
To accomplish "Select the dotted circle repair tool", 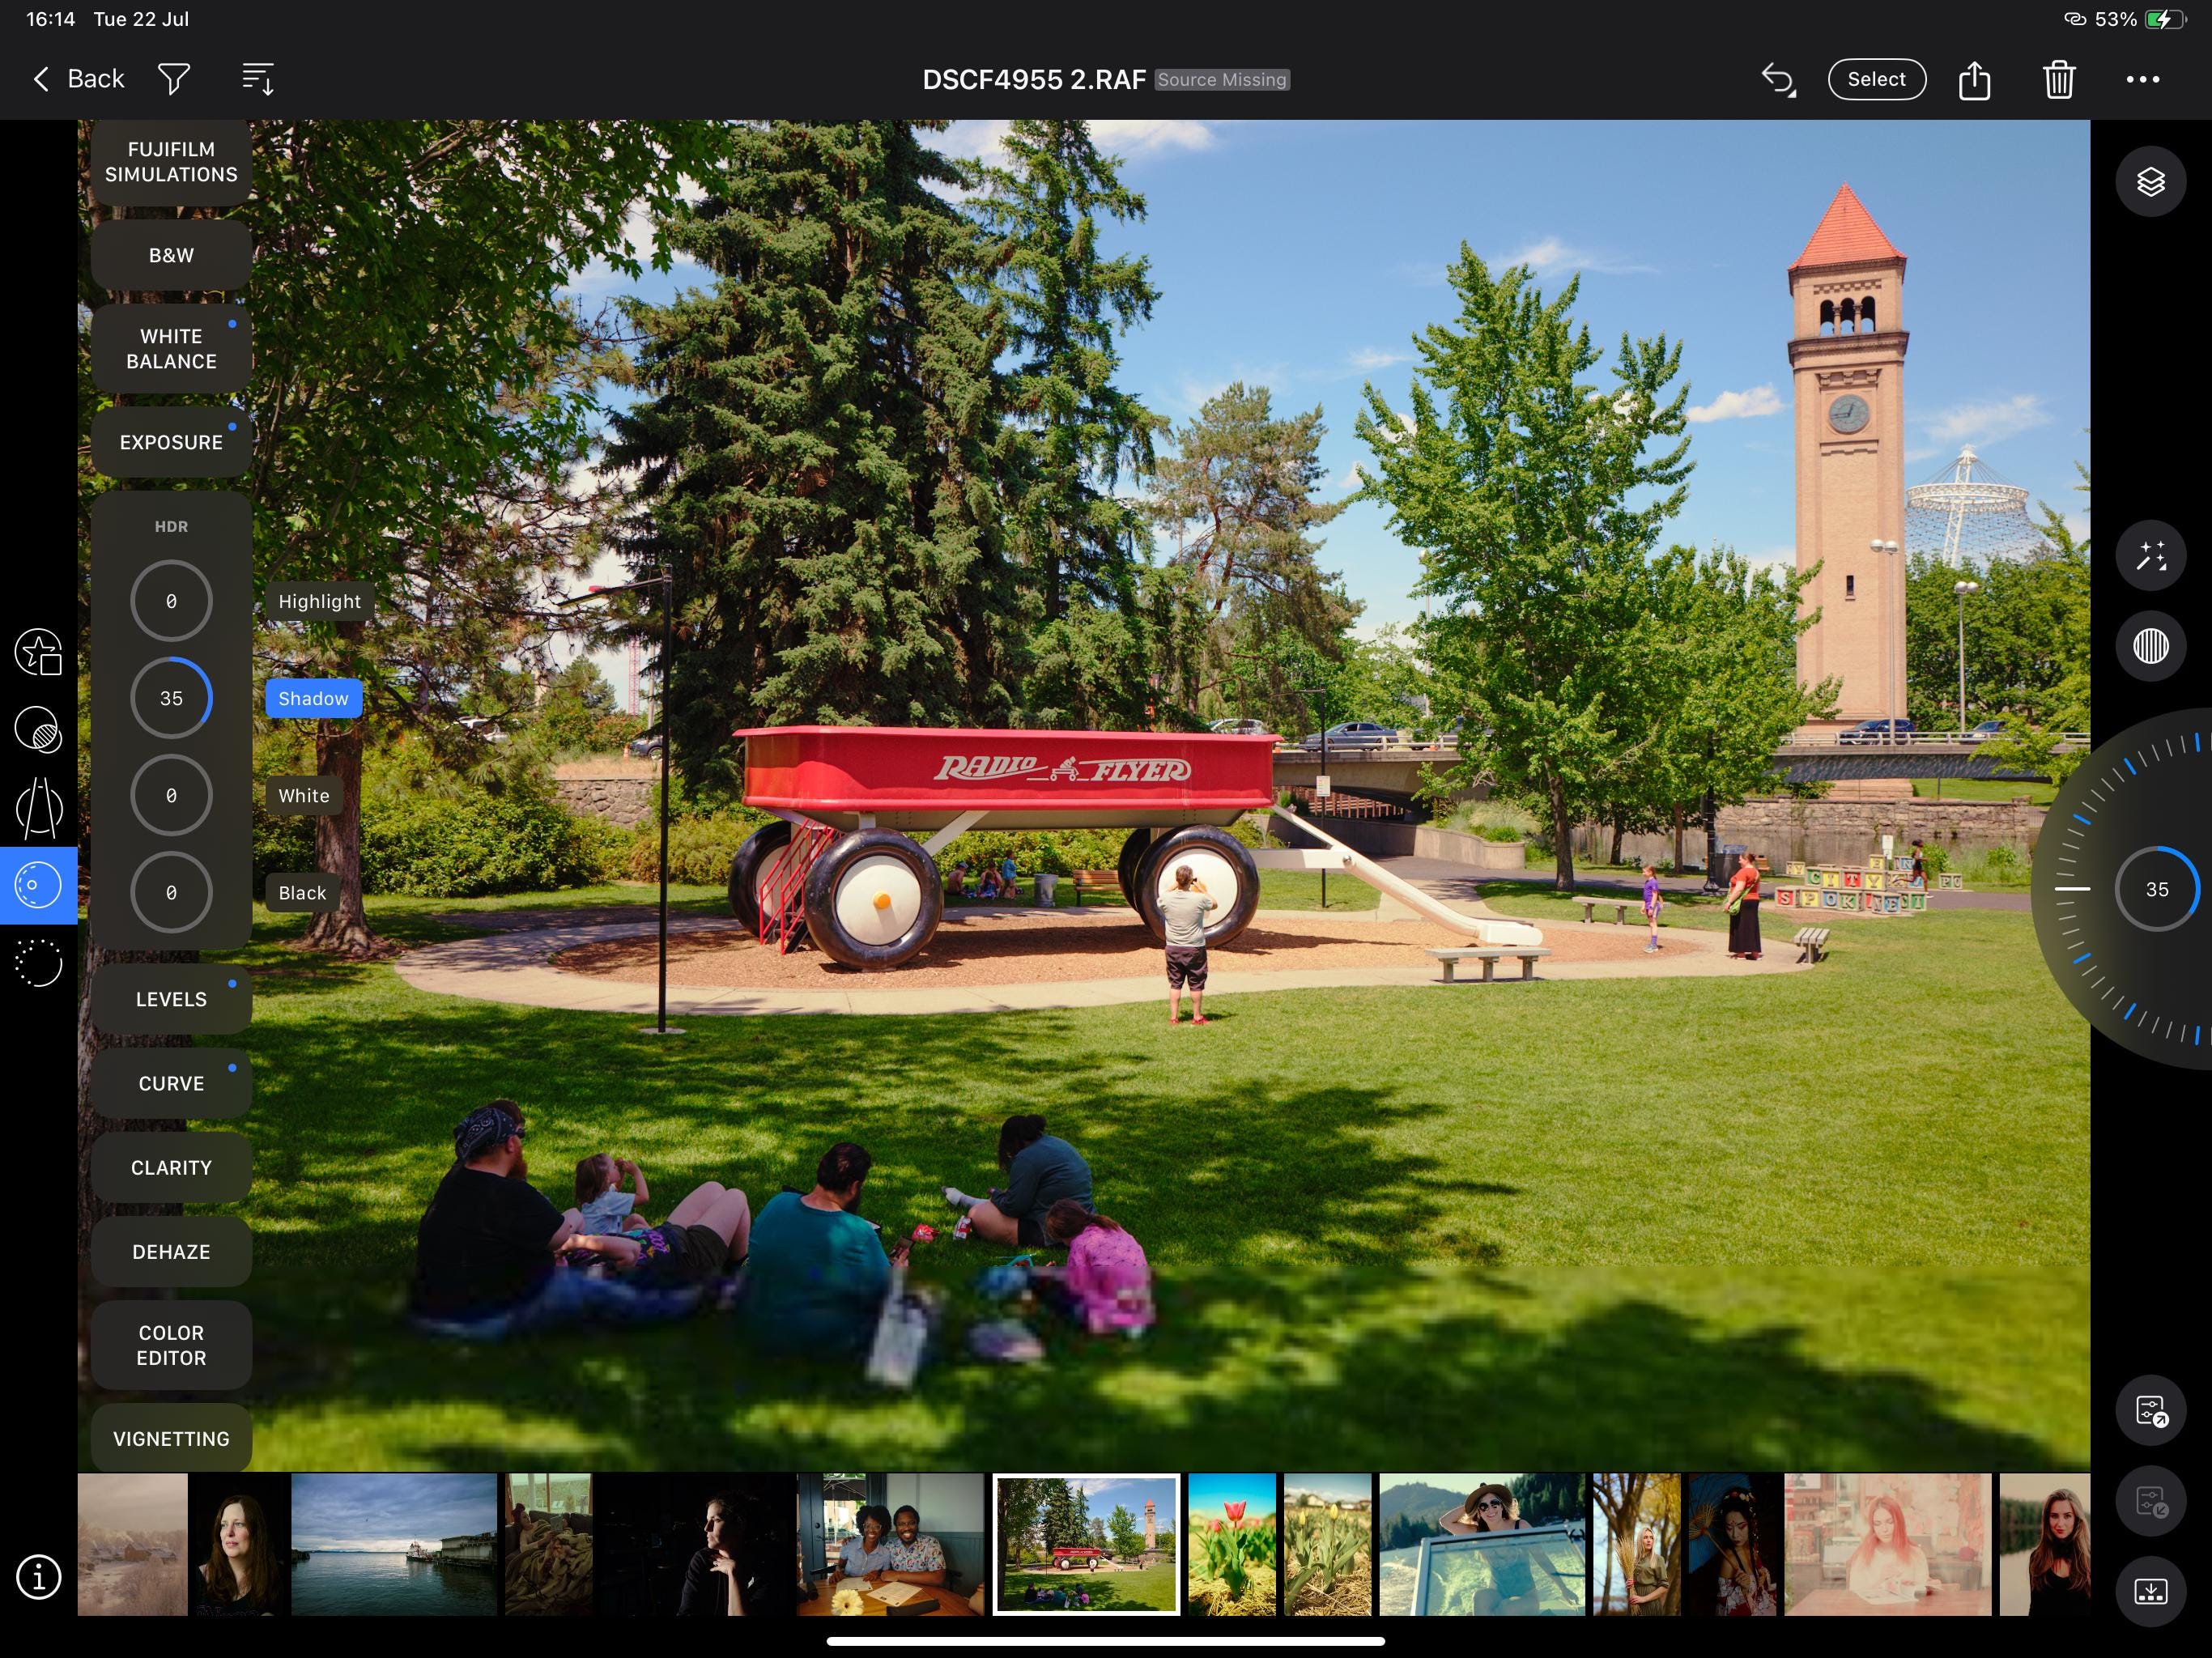I will tap(38, 963).
